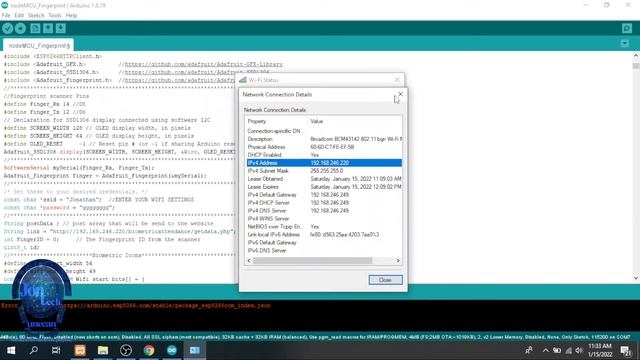Show hidden system tray icons chevron
This screenshot has height=360, width=640.
[545, 350]
